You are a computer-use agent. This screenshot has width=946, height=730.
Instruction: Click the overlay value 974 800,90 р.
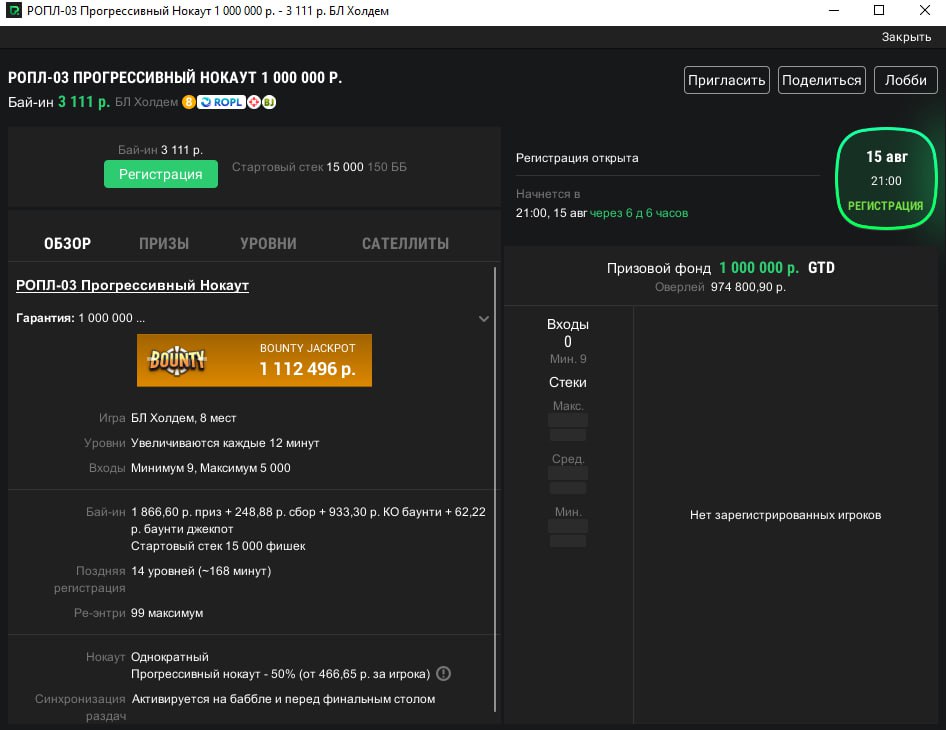[748, 287]
